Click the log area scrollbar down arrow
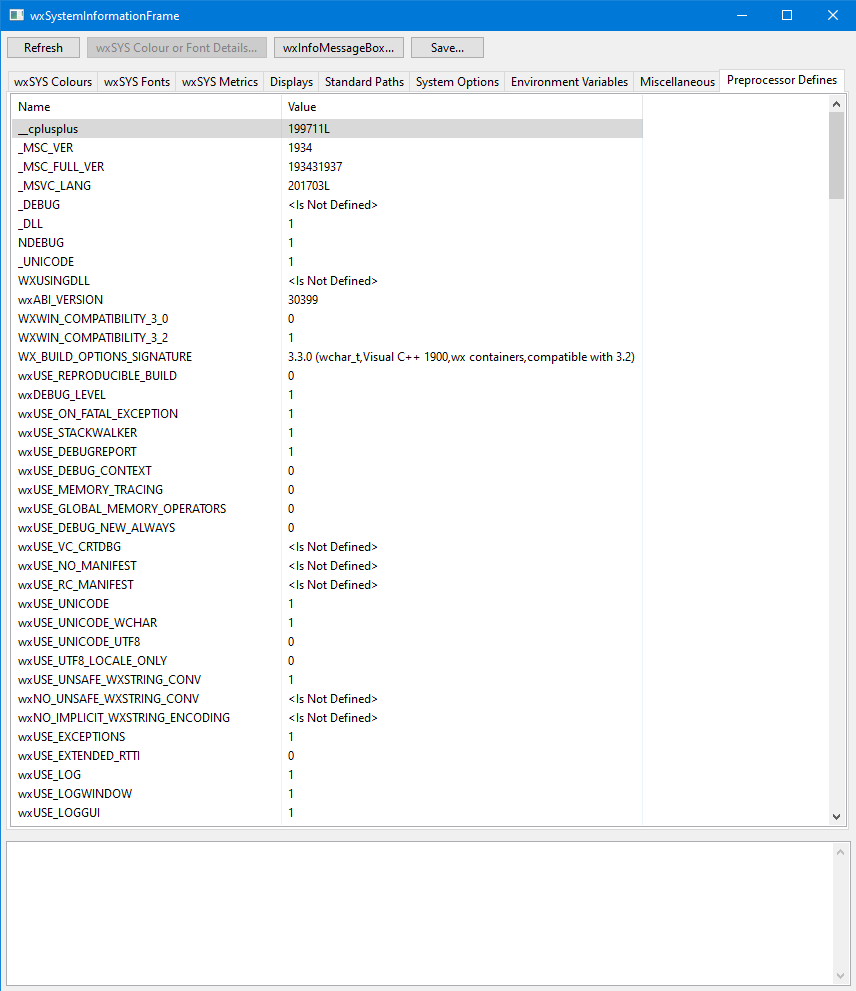Viewport: 856px width, 991px height. point(840,976)
